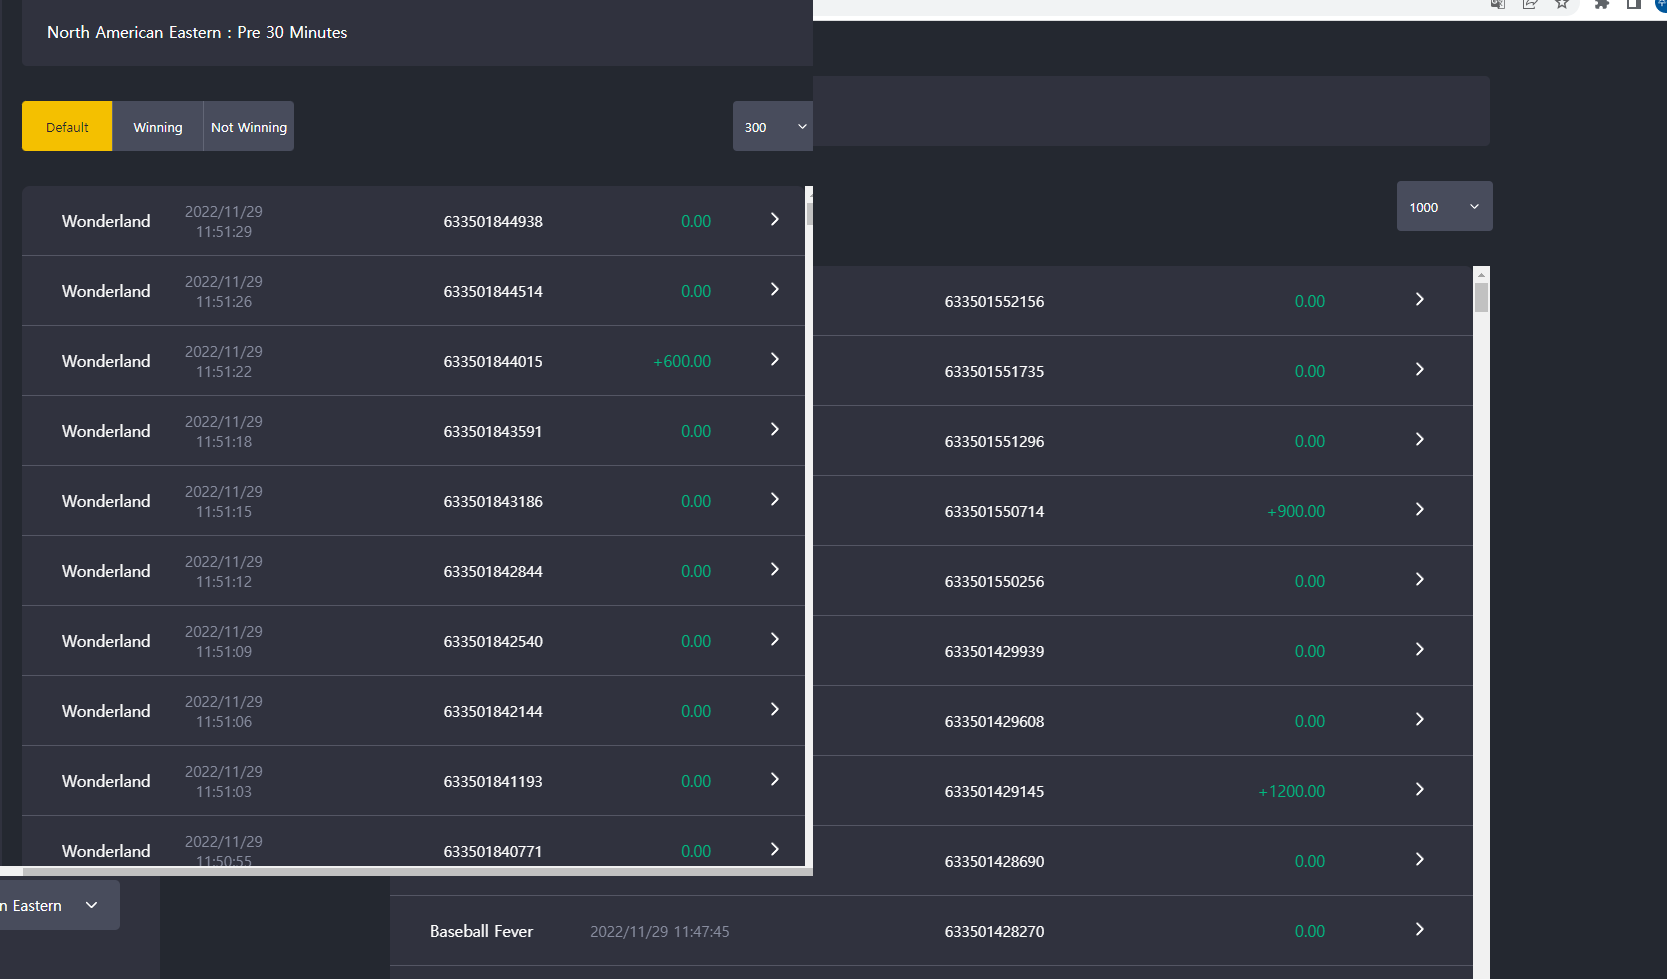Open chevron of the Baseball Fever row
Image resolution: width=1667 pixels, height=979 pixels.
1419,929
